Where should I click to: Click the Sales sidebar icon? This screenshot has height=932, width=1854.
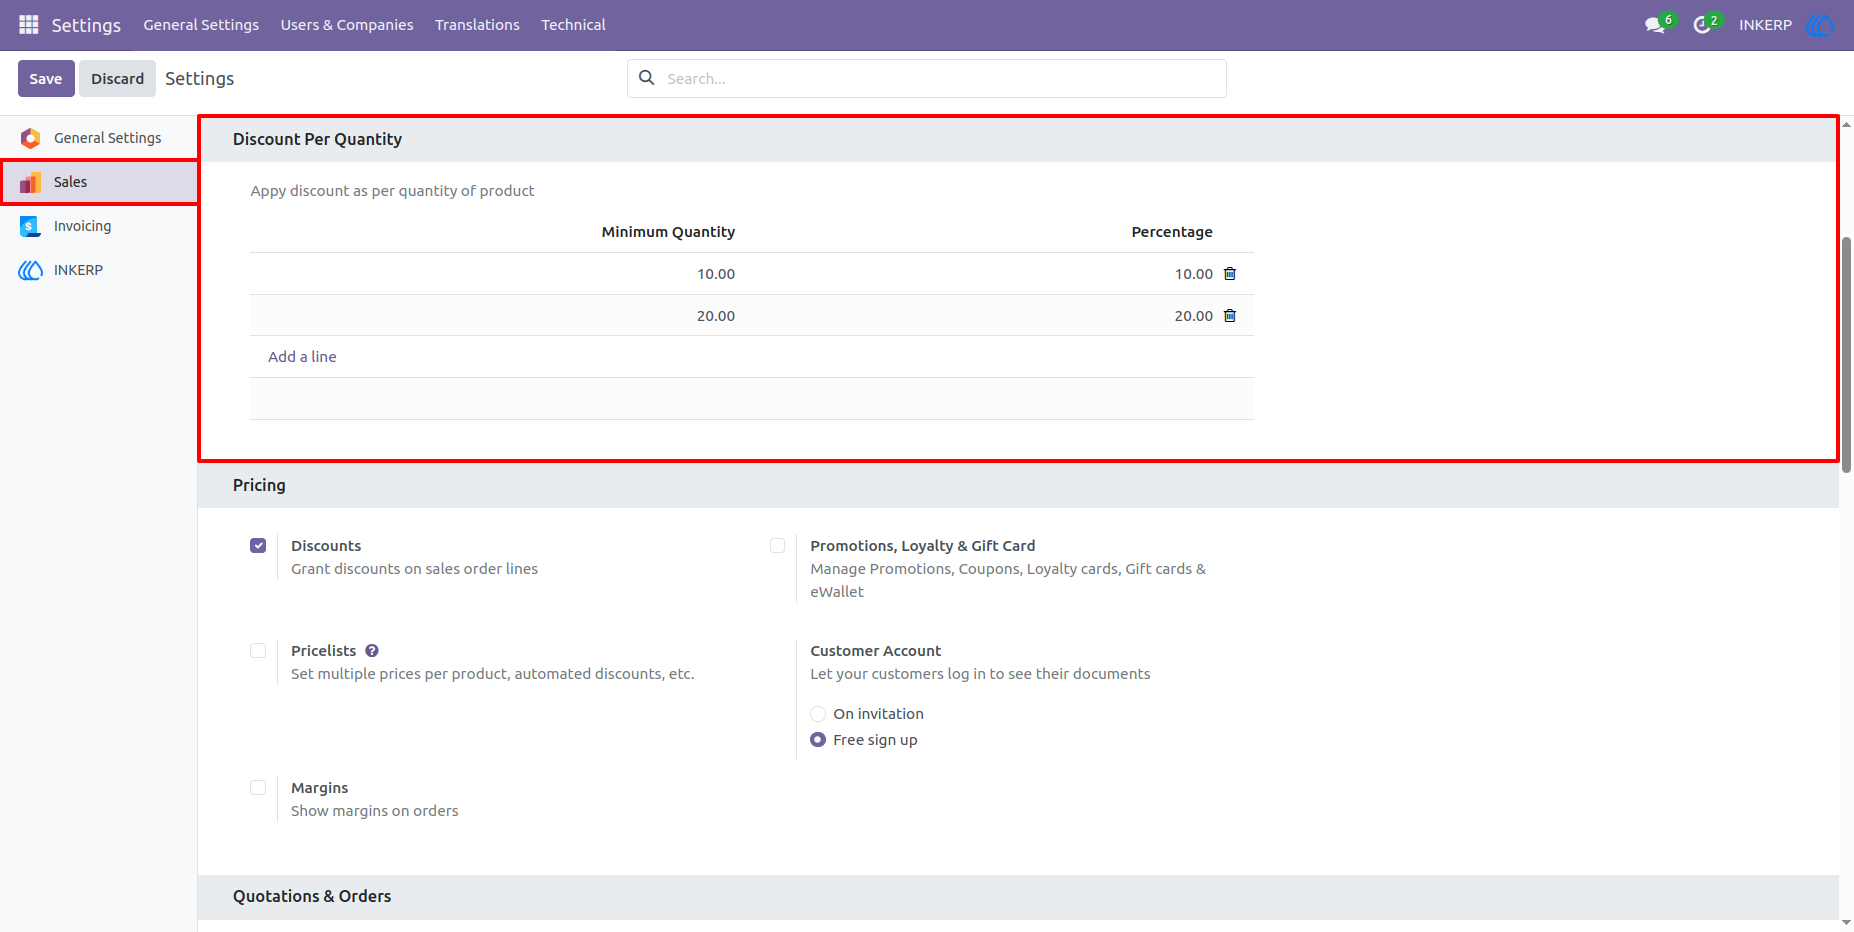pos(31,182)
